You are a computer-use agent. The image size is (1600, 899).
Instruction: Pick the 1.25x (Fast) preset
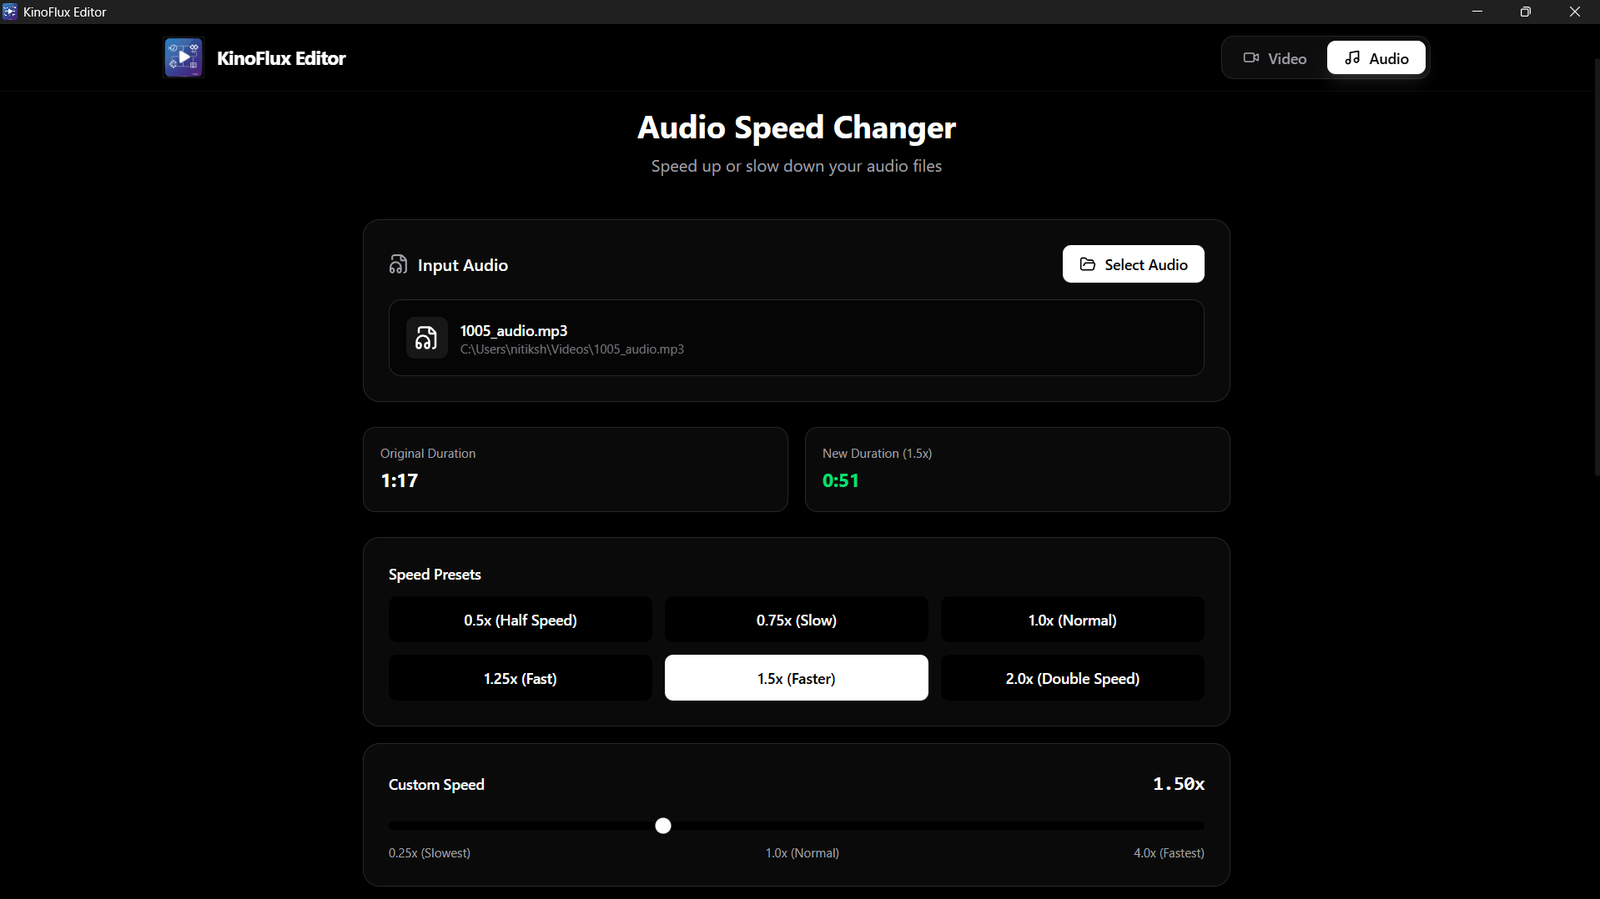coord(520,678)
